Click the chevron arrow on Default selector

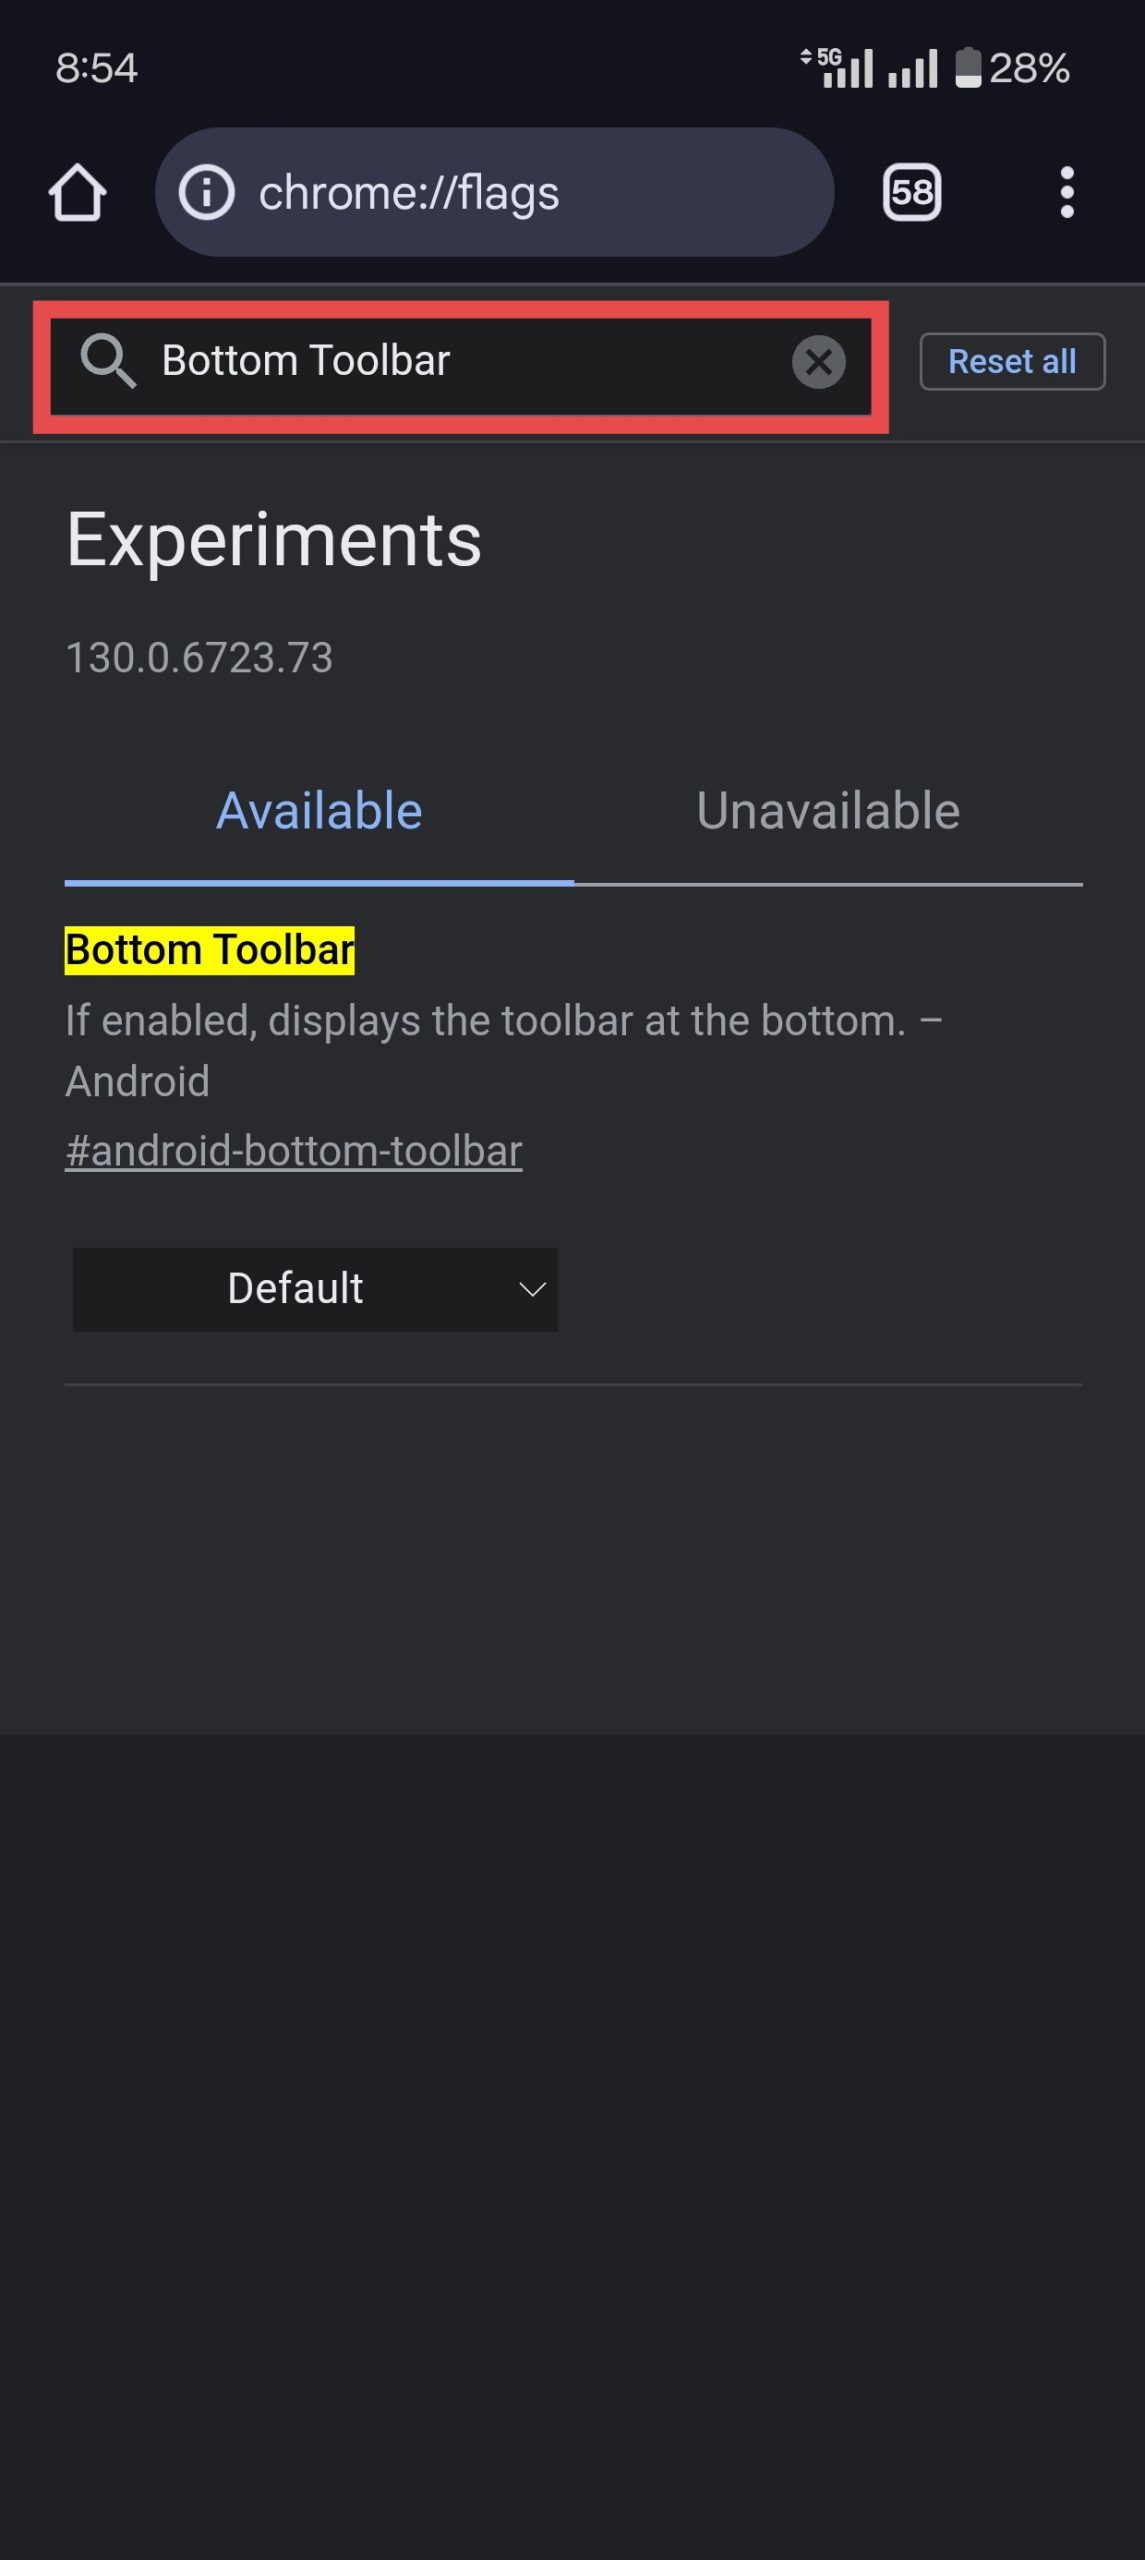pyautogui.click(x=532, y=1289)
